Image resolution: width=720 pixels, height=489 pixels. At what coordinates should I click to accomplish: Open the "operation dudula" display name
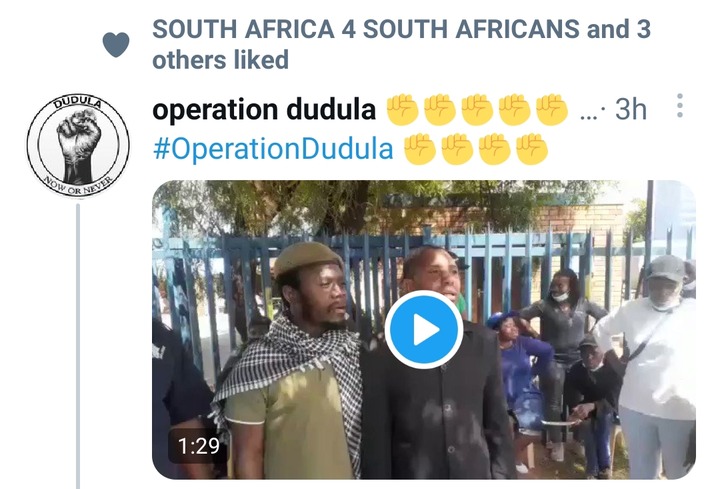point(264,110)
